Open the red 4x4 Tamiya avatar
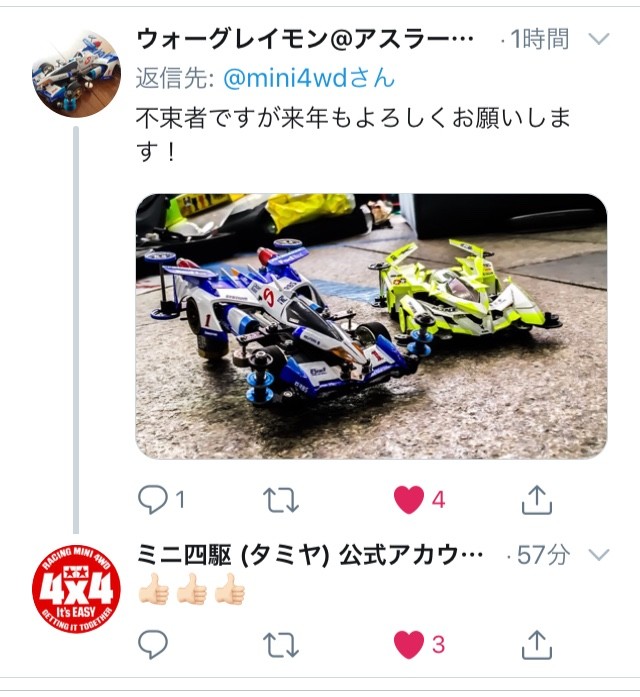Screen dimensions: 640x697 coord(76,588)
